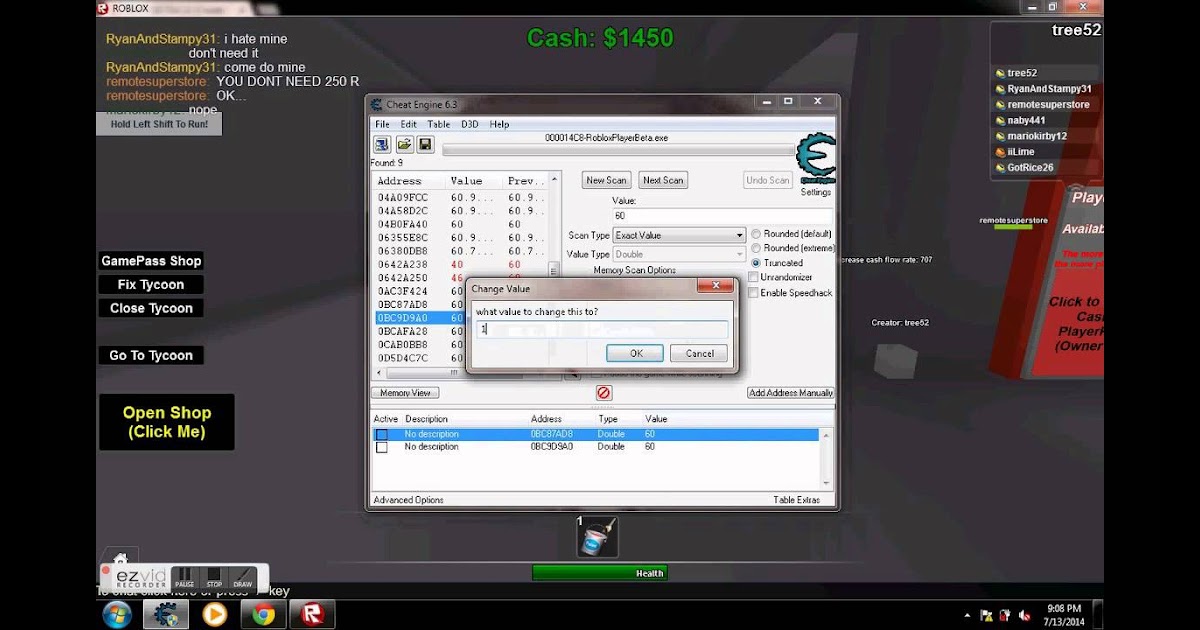Screen dimensions: 1200x630
Task: Click the Memory View button
Action: tap(405, 393)
